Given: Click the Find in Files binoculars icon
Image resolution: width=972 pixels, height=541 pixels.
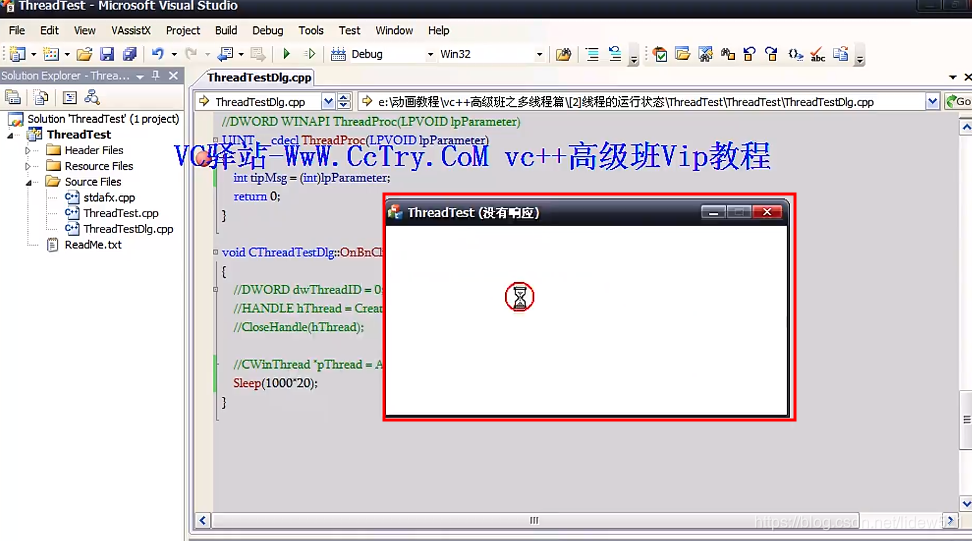Looking at the screenshot, I should (x=563, y=54).
